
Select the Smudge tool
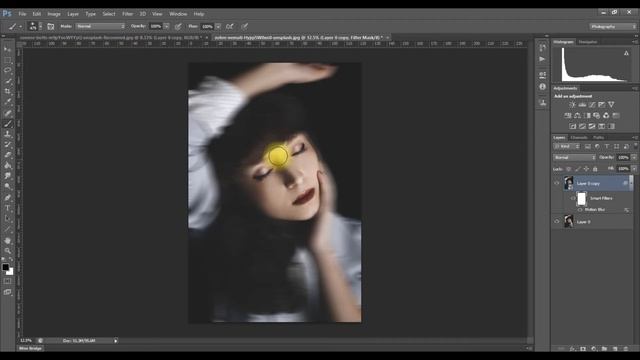click(x=7, y=176)
